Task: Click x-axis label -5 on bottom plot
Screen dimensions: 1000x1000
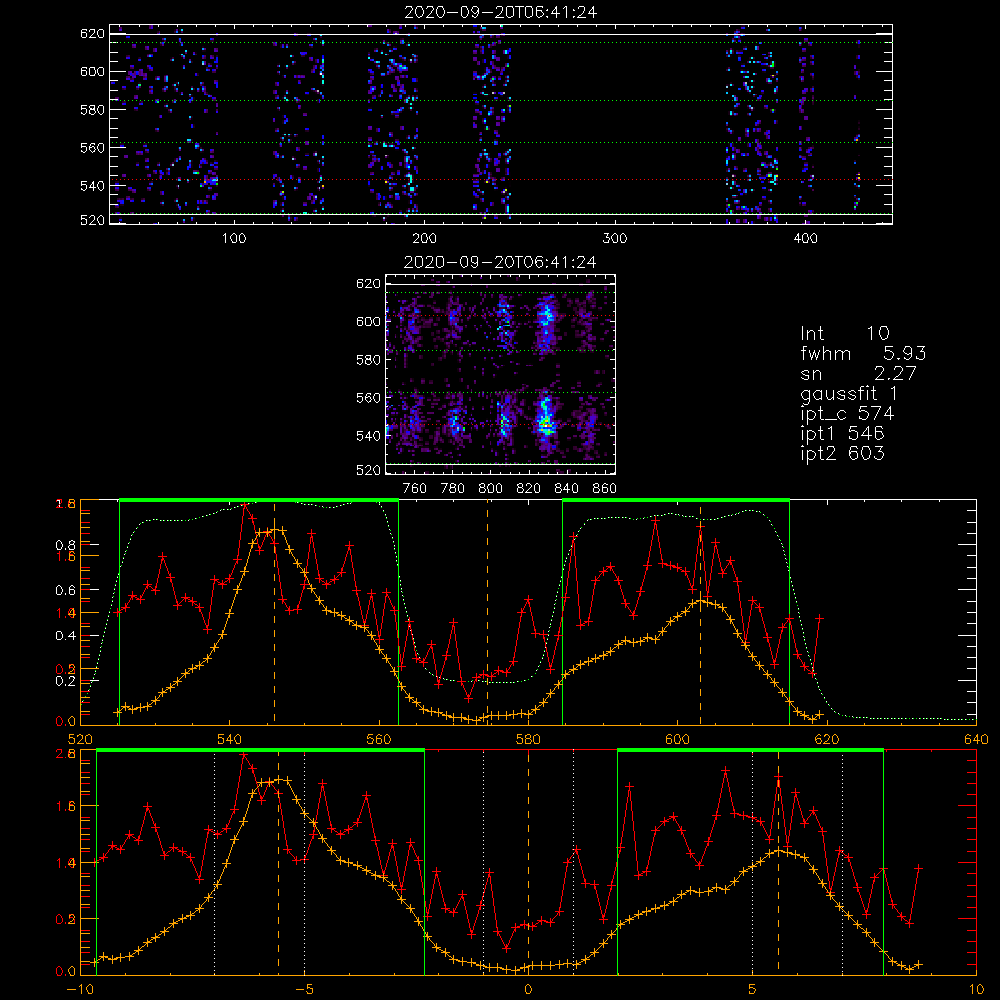Action: pyautogui.click(x=304, y=990)
